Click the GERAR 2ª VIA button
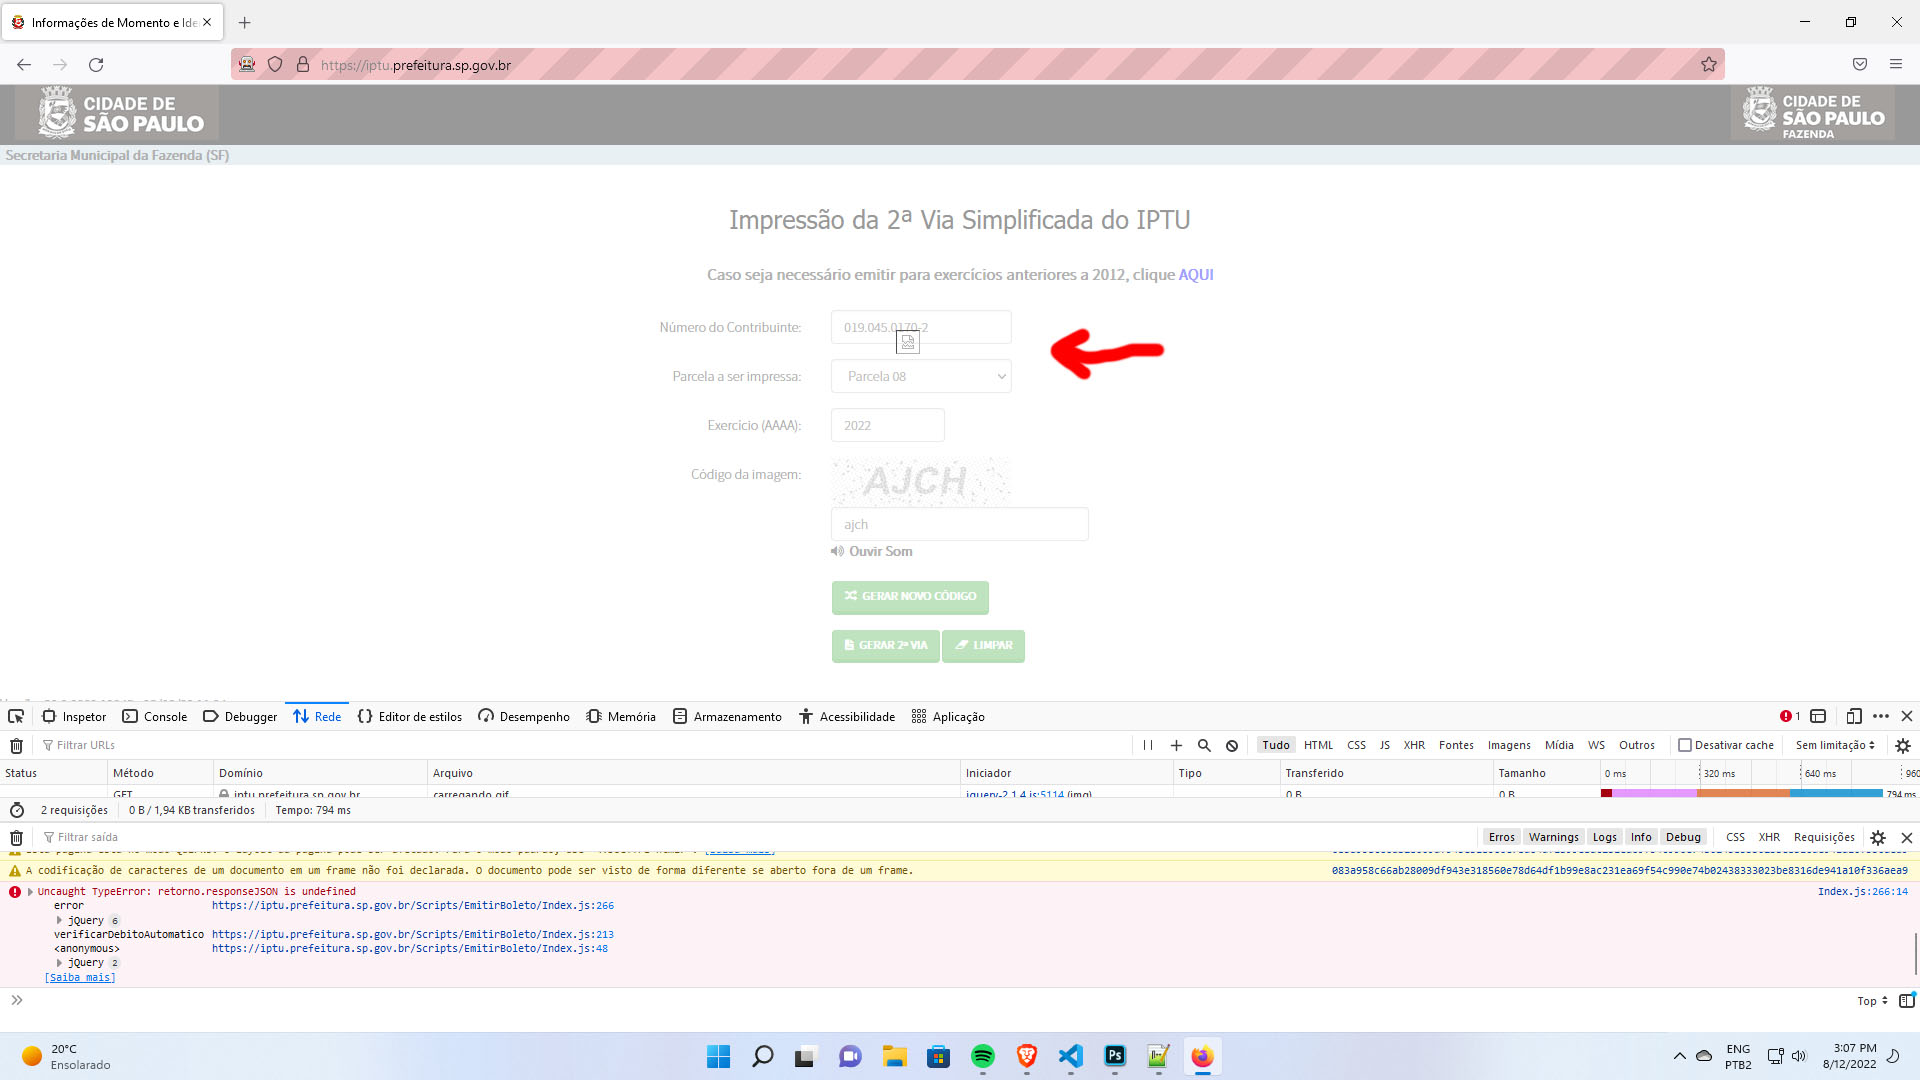Screen dimensions: 1920x1080 click(885, 646)
